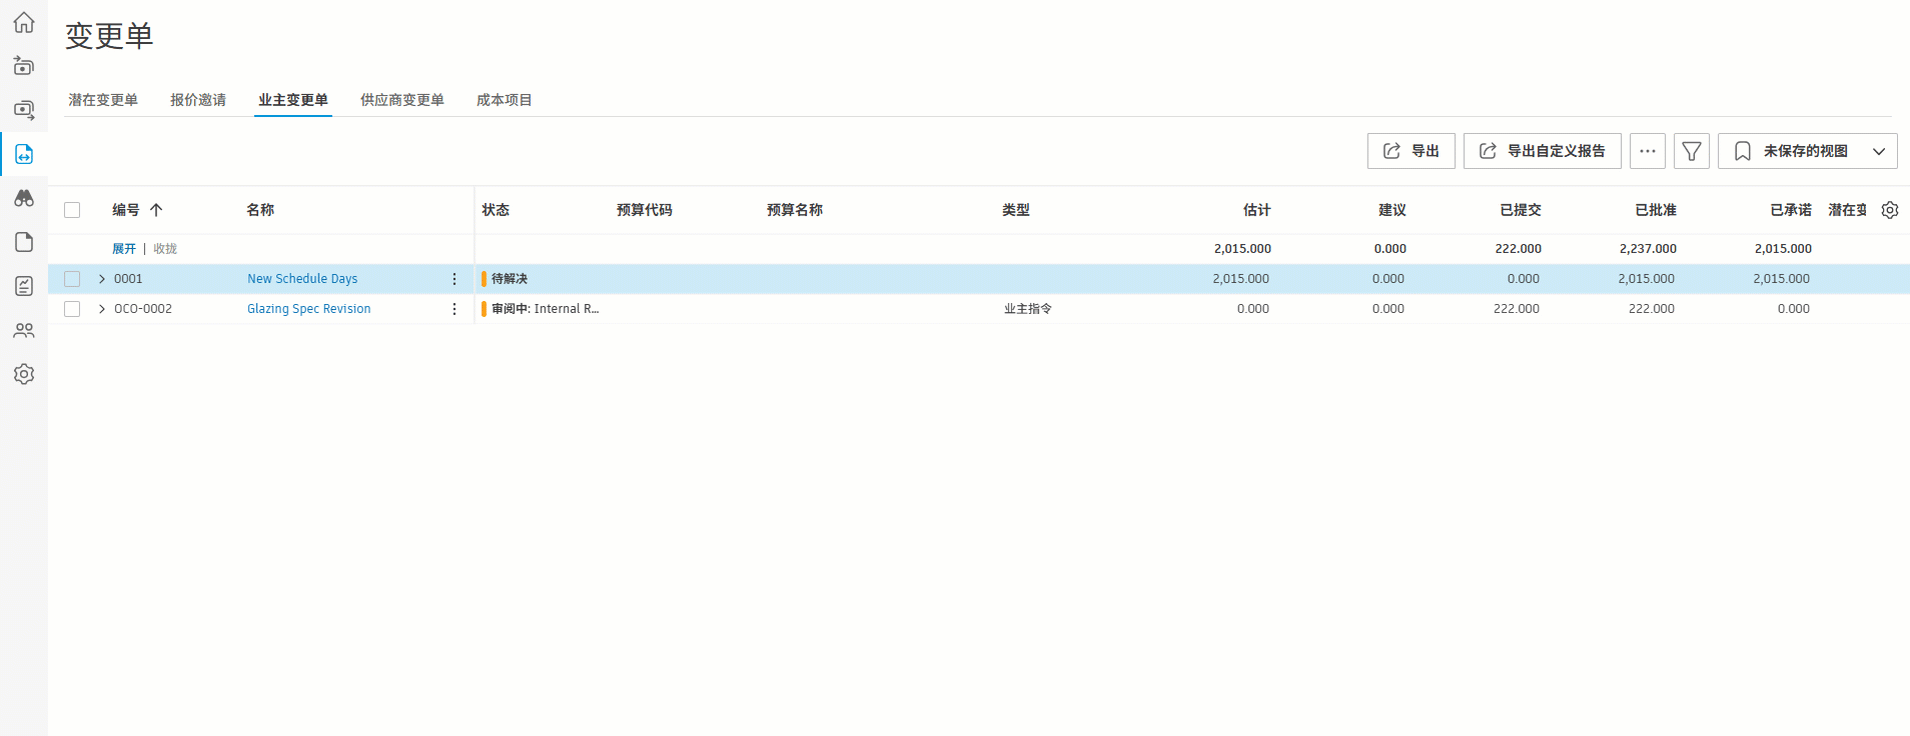This screenshot has width=1910, height=736.
Task: Click 收拢 to collapse all rows
Action: [x=165, y=249]
